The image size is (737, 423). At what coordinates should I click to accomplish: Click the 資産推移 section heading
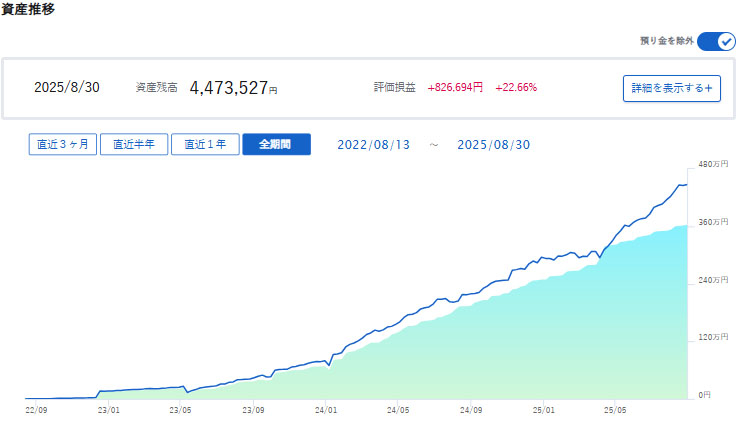click(x=28, y=10)
